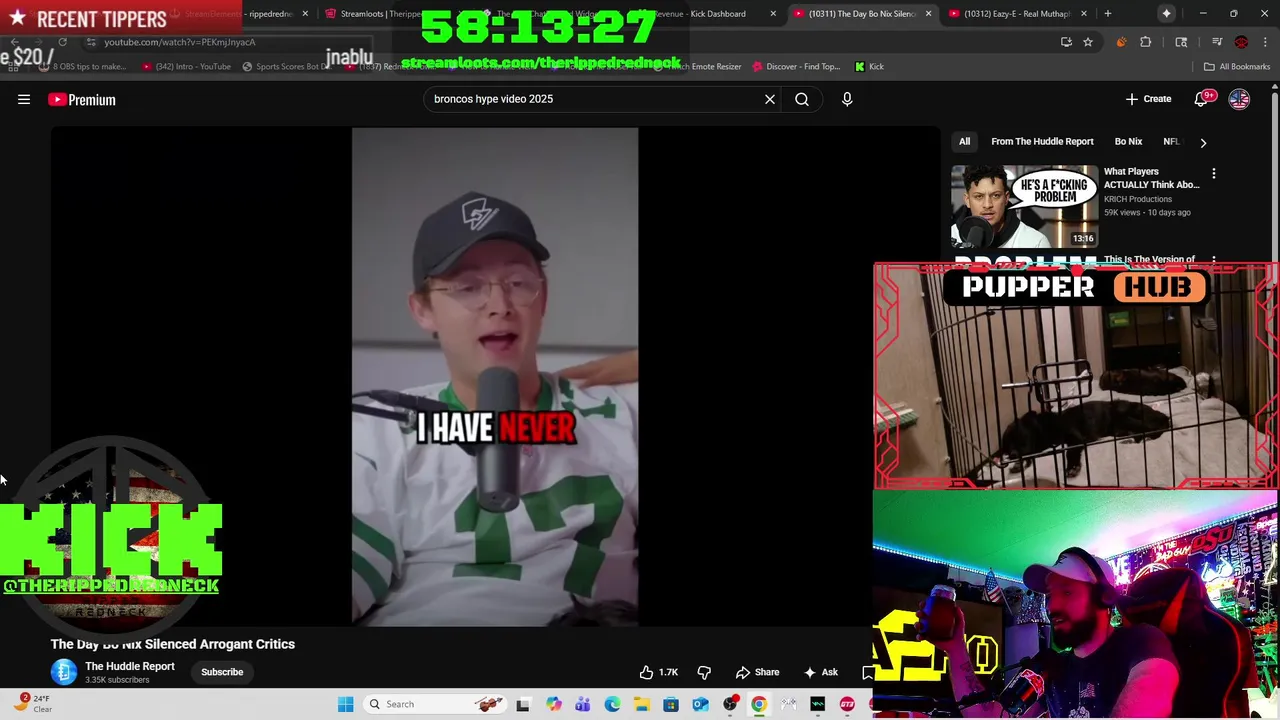Viewport: 1280px width, 720px height.
Task: Dislike the Bo Nix video
Action: [x=704, y=672]
